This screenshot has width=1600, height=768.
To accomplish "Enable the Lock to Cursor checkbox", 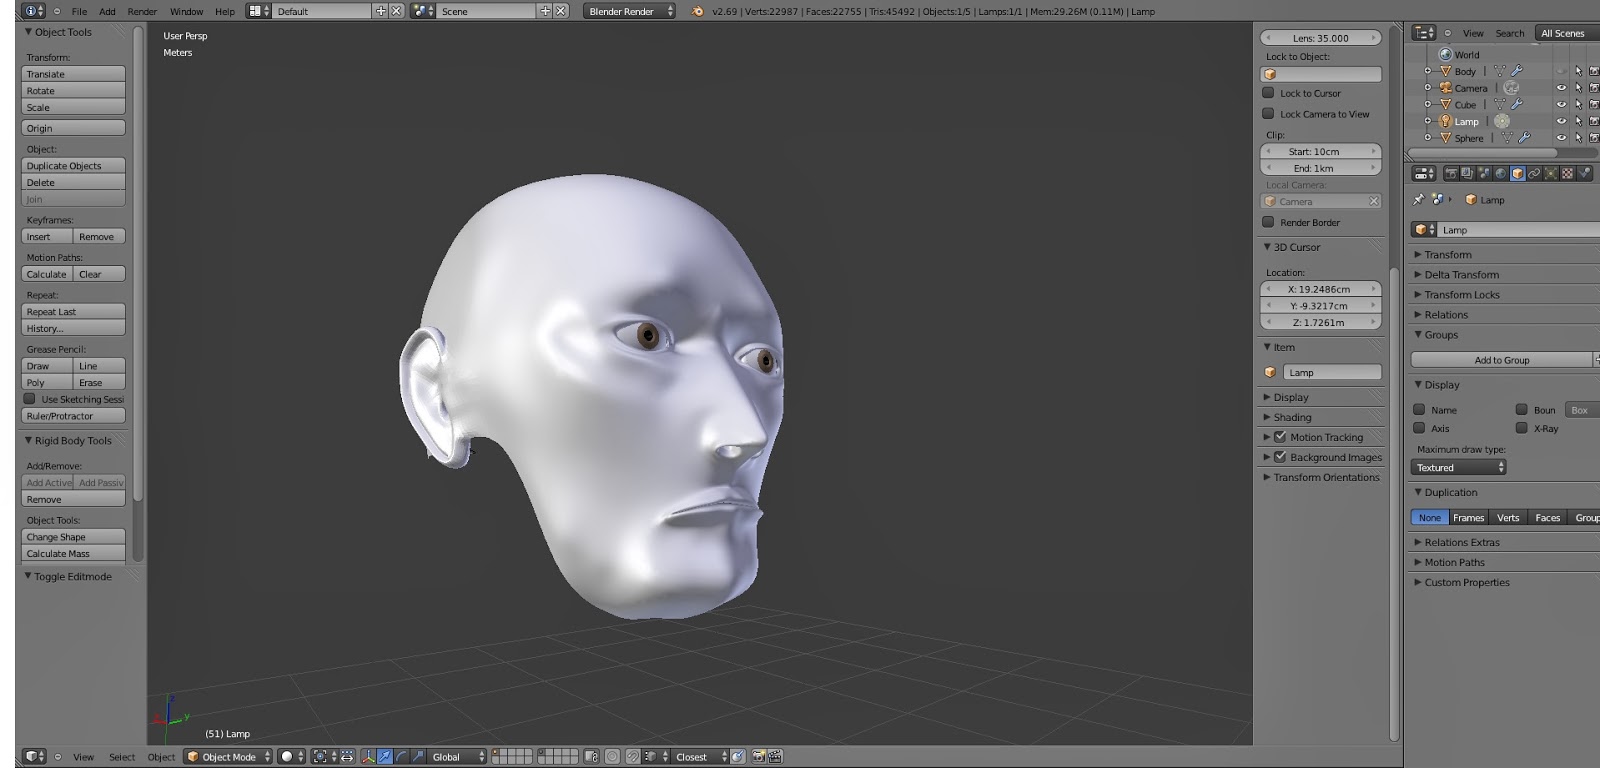I will [1268, 93].
